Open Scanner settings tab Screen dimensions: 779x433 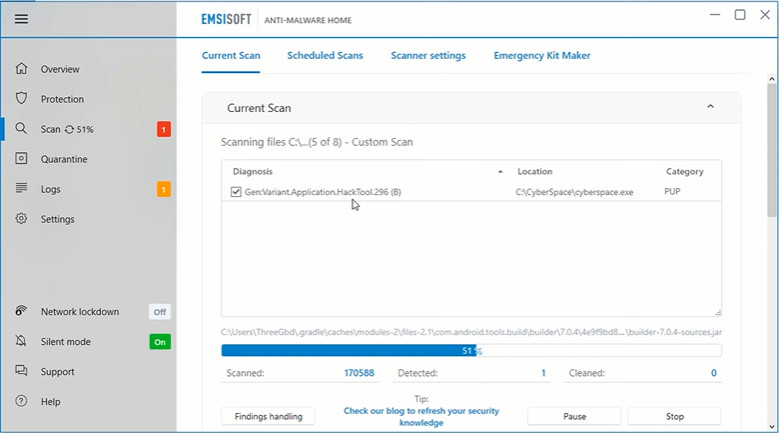(x=428, y=56)
